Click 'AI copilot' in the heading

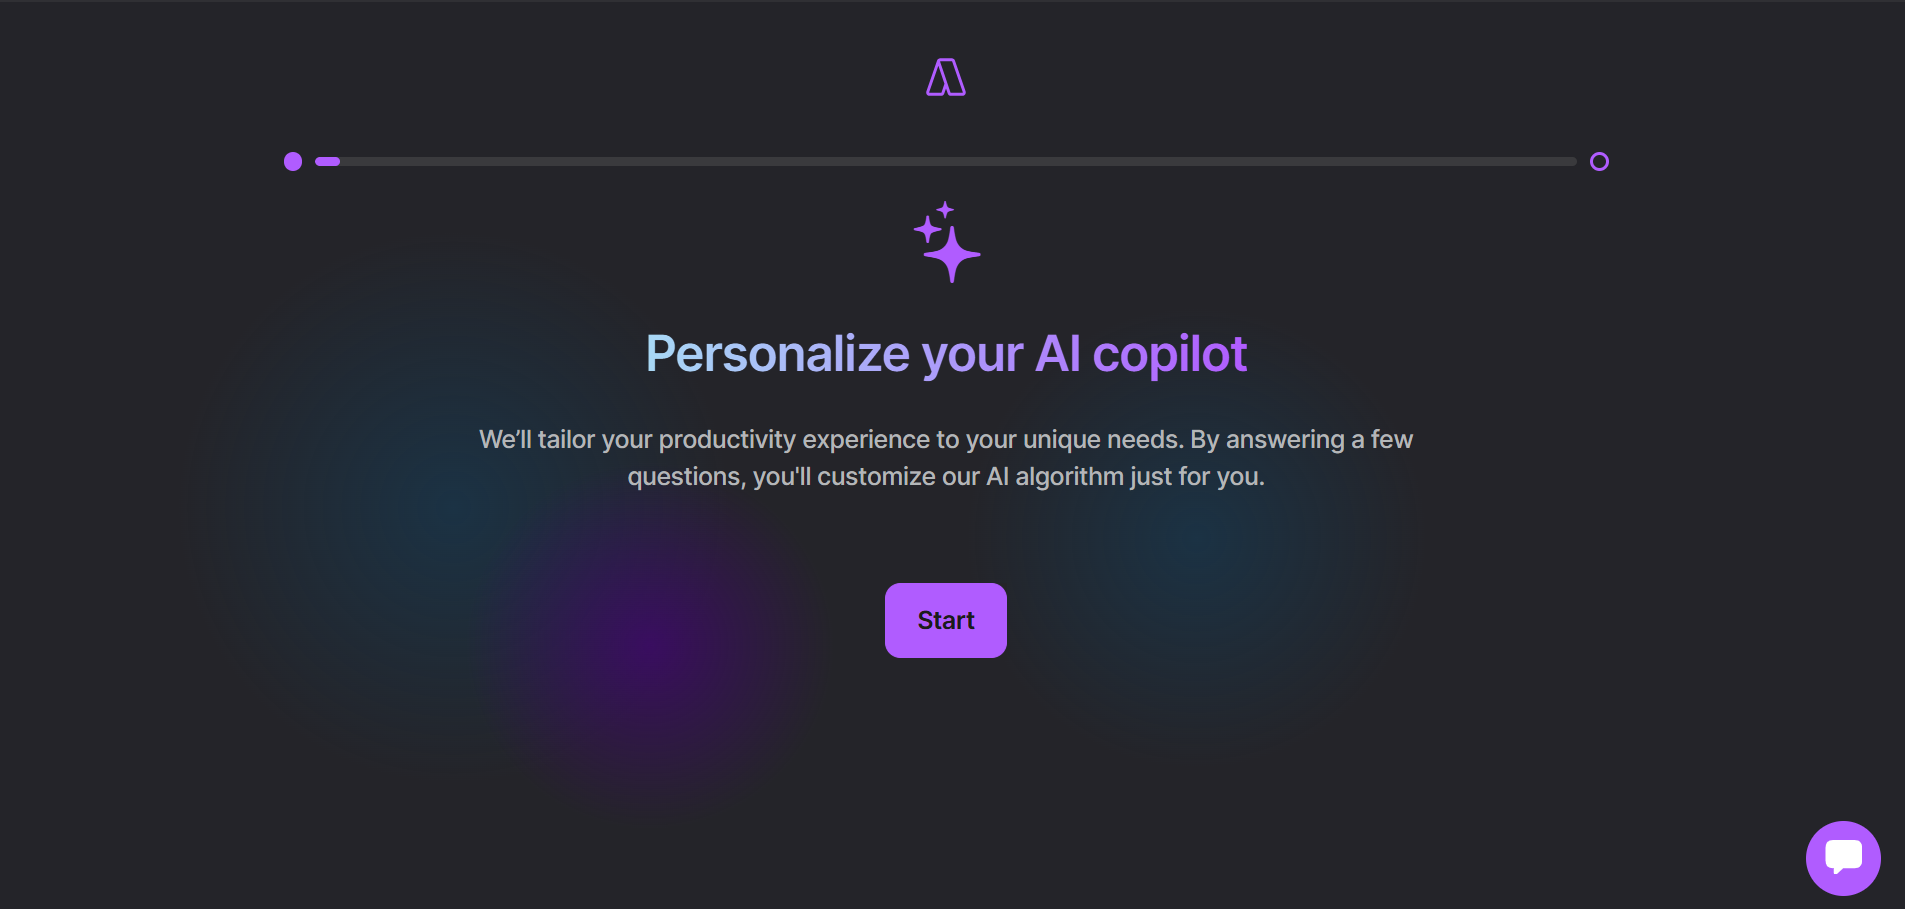1141,354
